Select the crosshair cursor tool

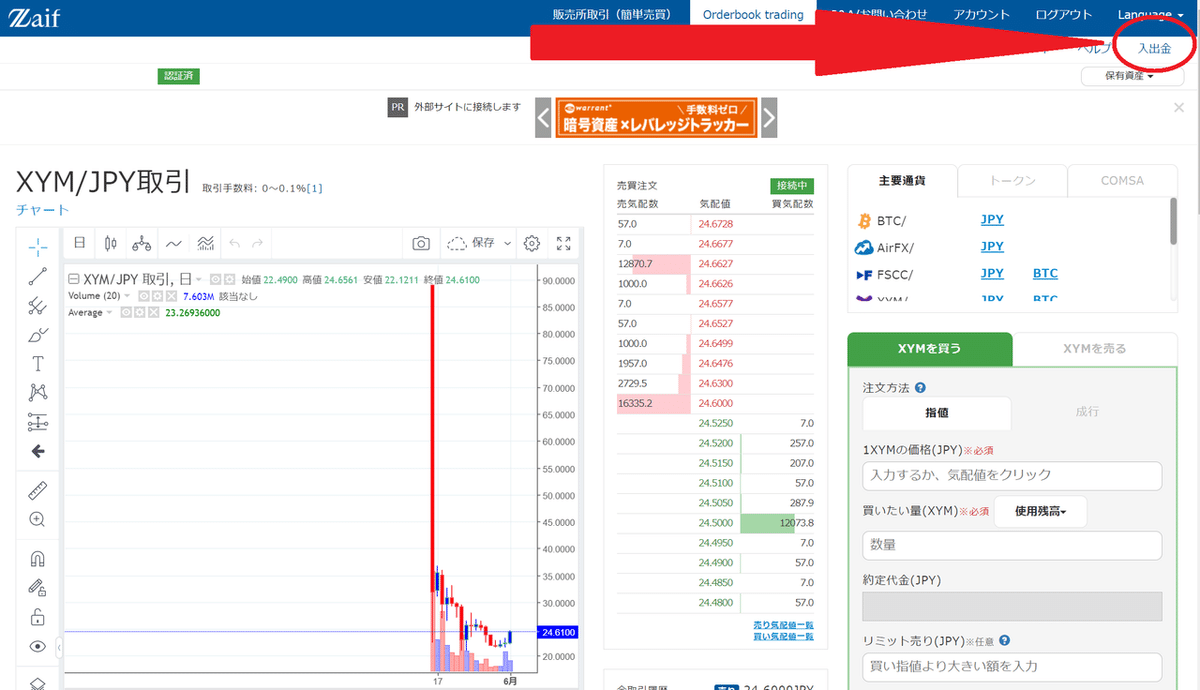click(38, 246)
